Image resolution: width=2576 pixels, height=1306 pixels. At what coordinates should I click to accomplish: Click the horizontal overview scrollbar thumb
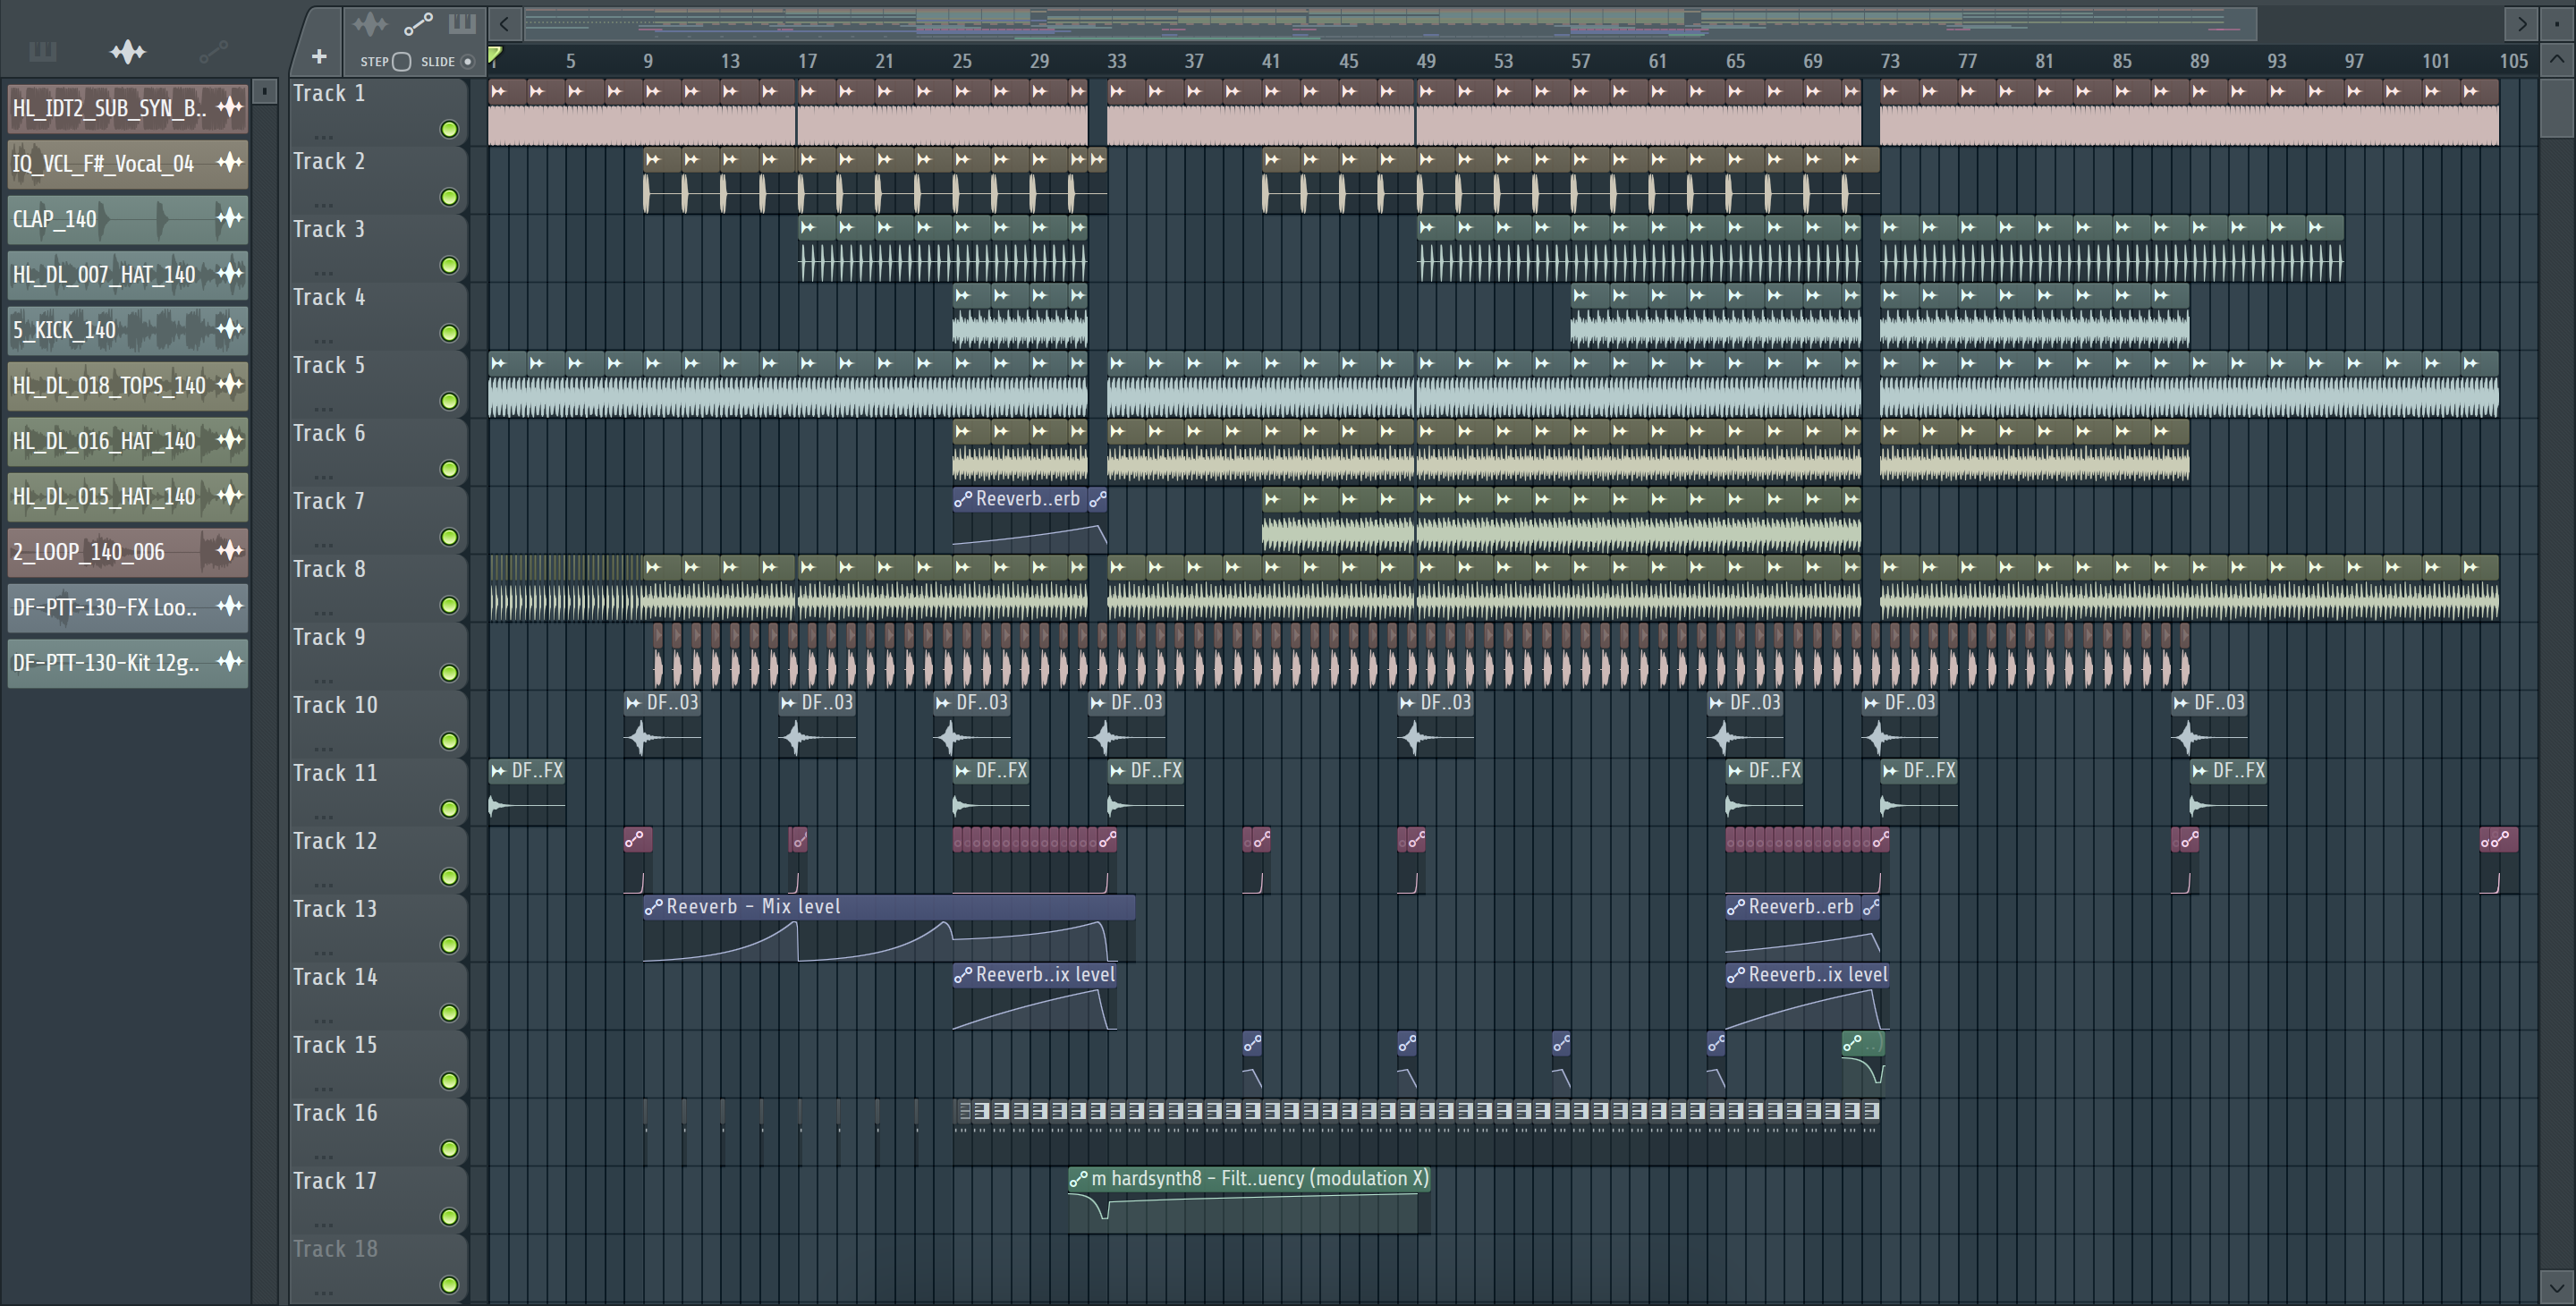[x=1390, y=23]
